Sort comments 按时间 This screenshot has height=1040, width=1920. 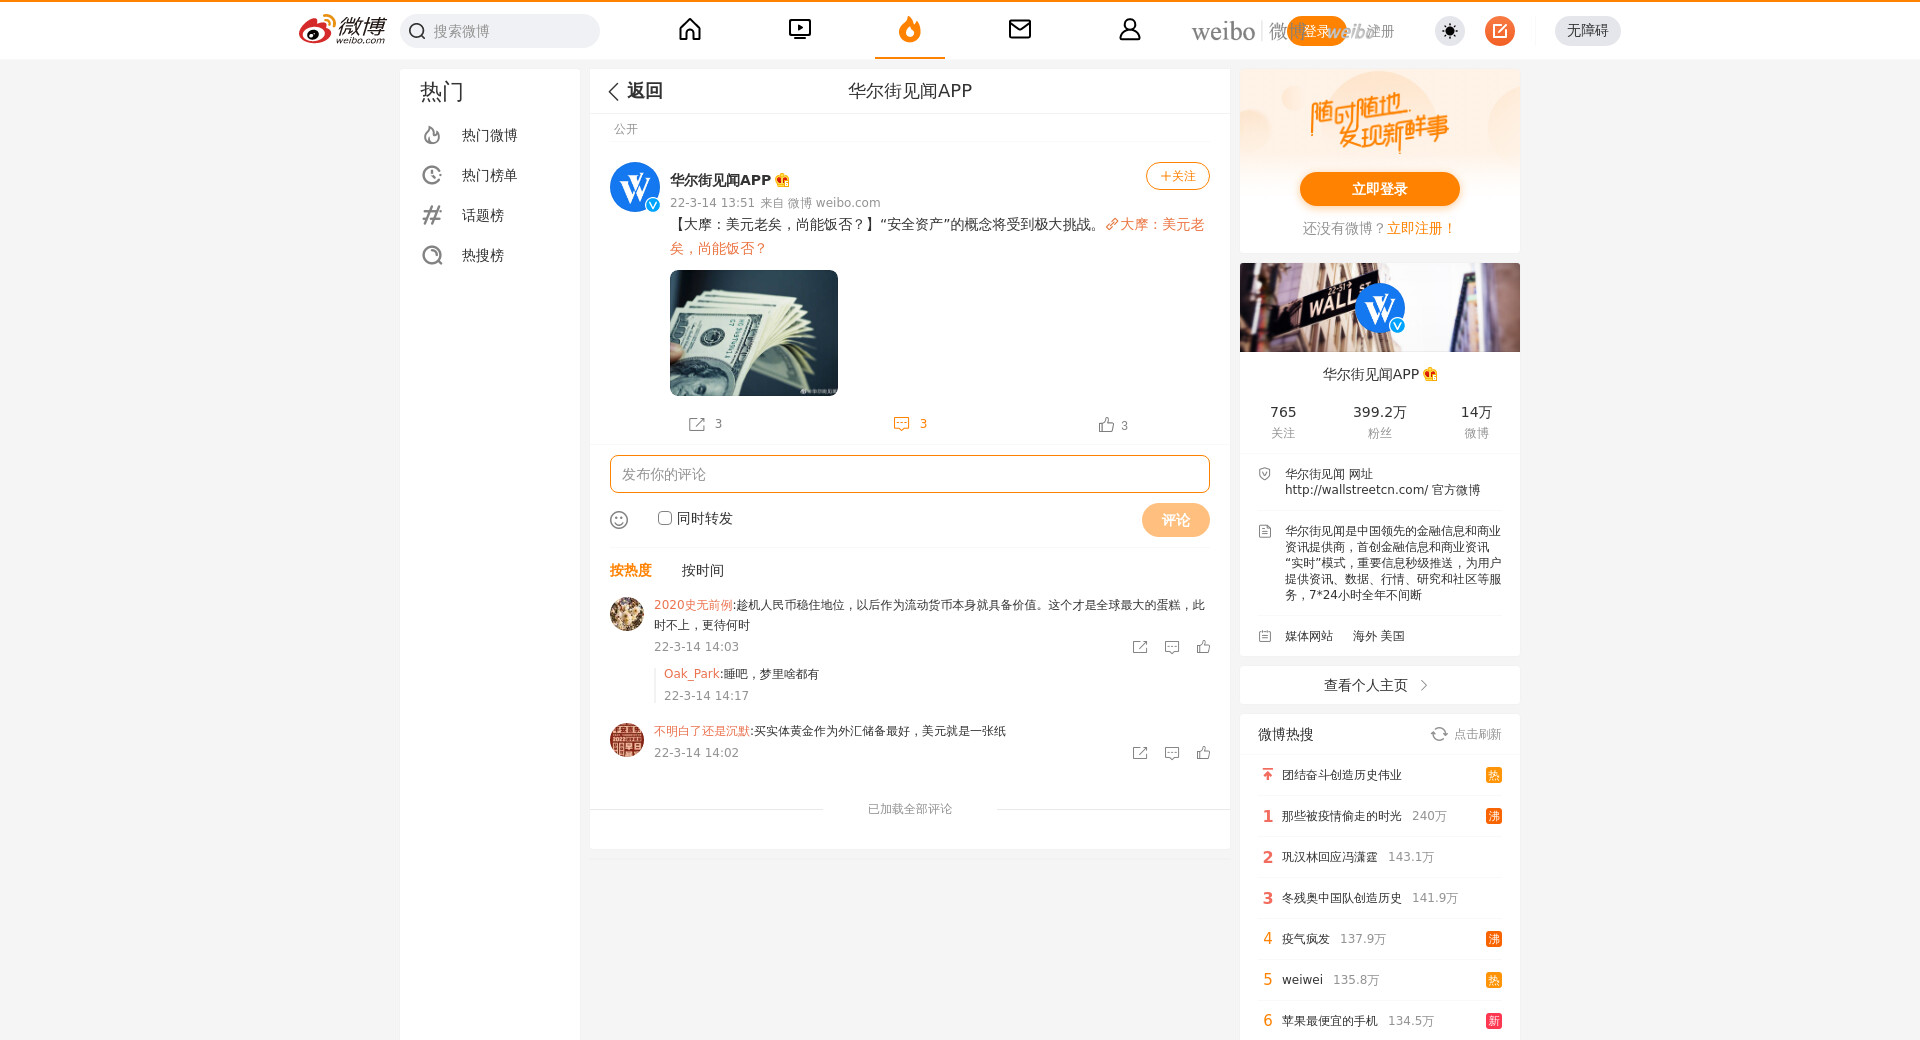pyautogui.click(x=703, y=570)
